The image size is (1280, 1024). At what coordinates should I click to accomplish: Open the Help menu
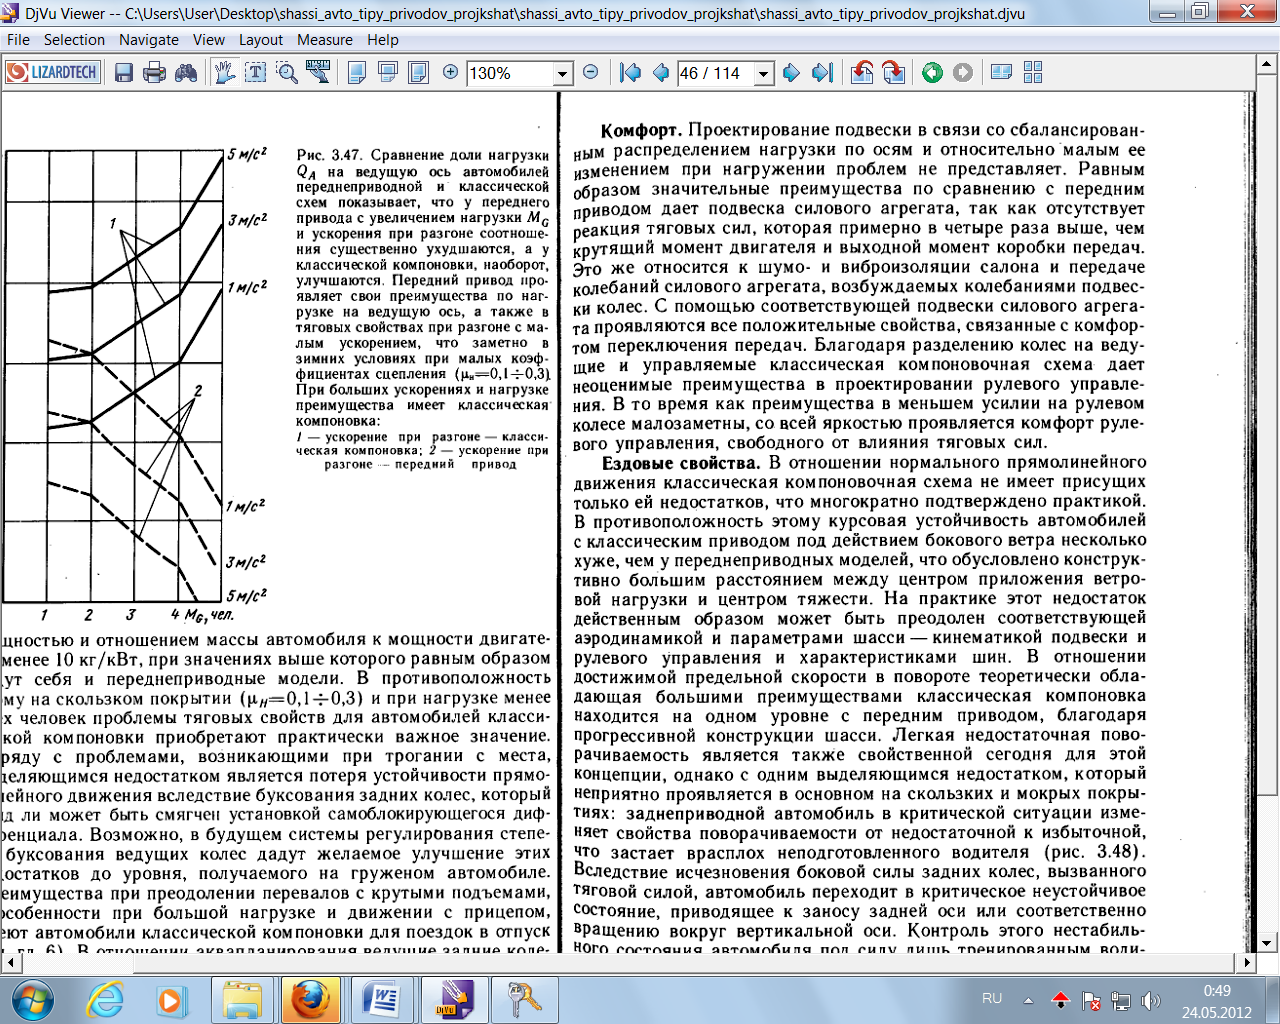pos(383,40)
